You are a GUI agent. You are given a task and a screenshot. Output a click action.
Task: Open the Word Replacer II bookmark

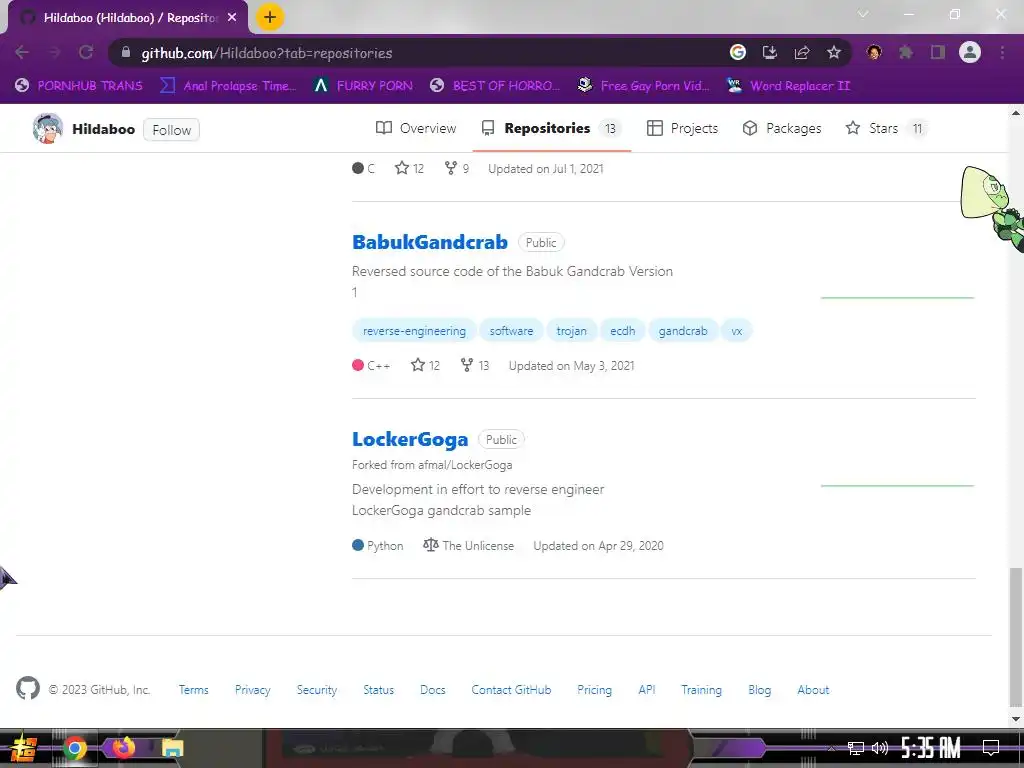[788, 86]
